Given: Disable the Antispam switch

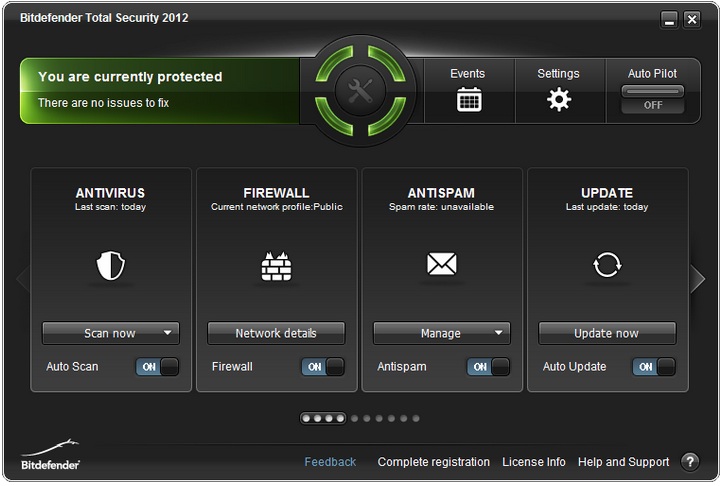Looking at the screenshot, I should [x=488, y=367].
